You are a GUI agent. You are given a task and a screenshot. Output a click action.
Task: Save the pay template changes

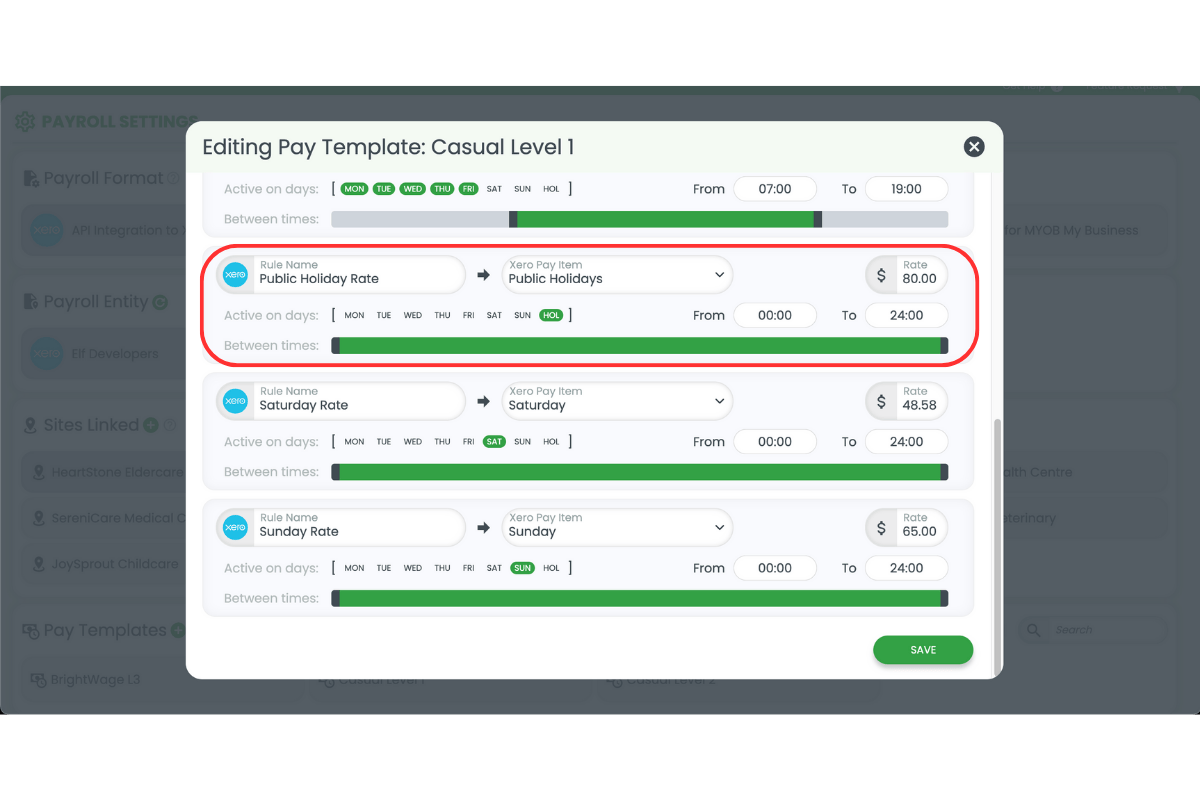922,650
